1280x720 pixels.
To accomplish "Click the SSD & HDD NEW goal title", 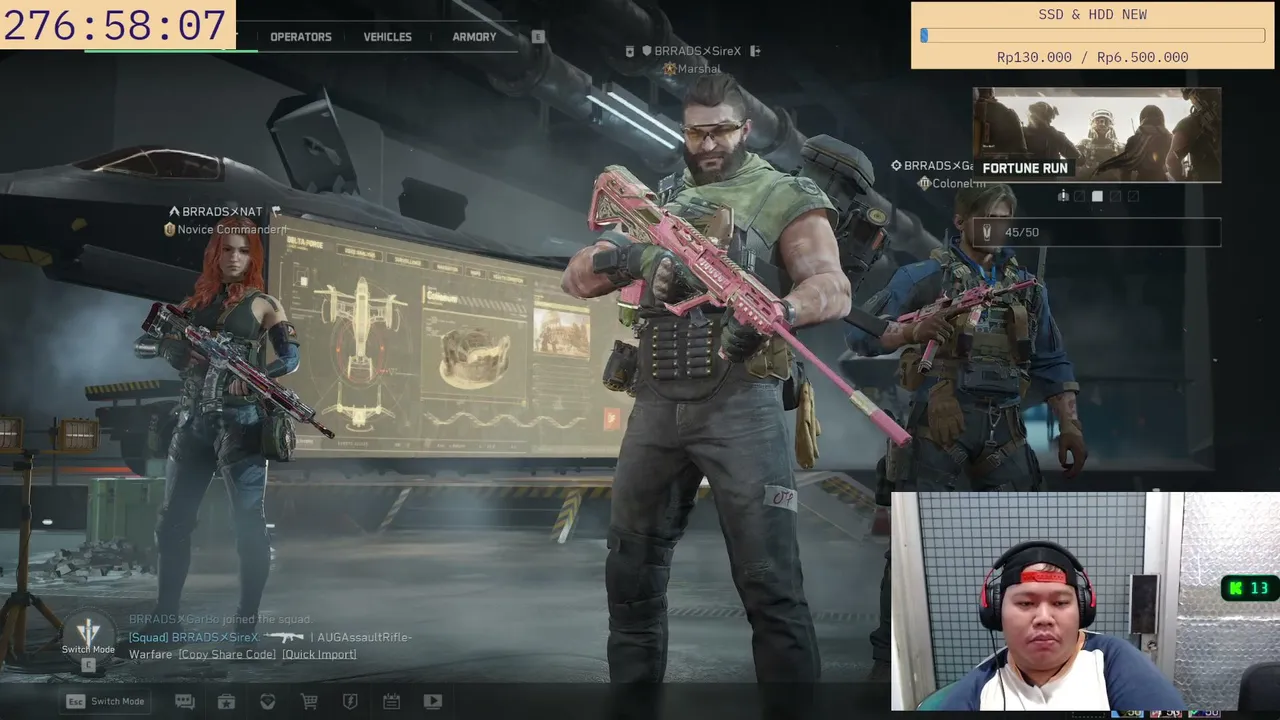I will tap(1093, 15).
